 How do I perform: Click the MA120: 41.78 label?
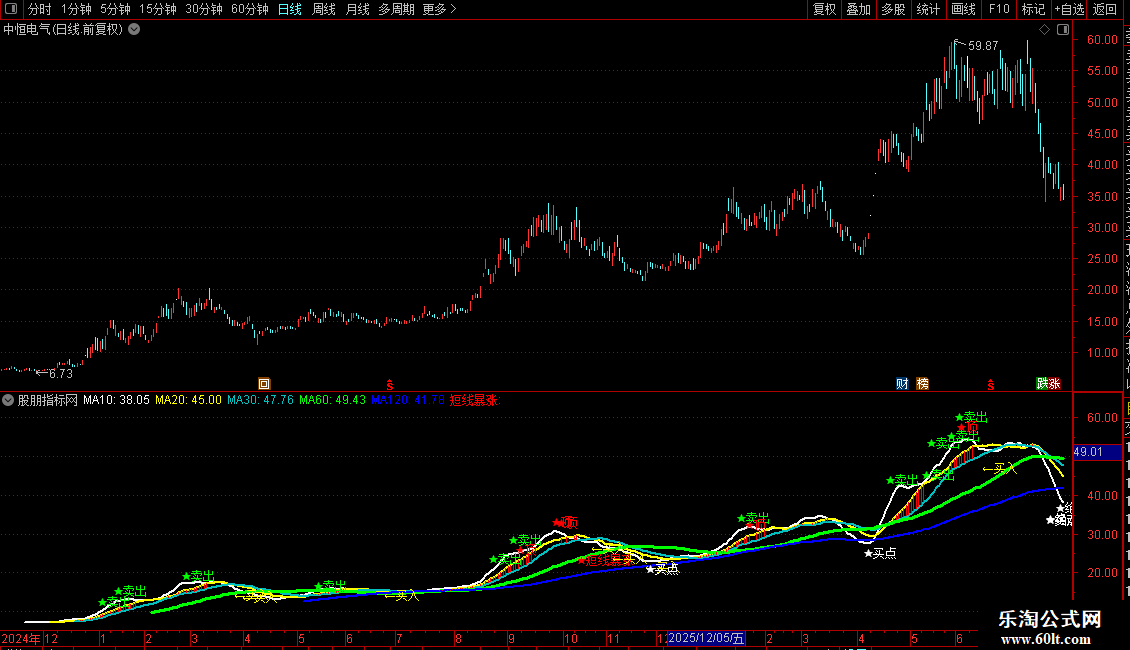(408, 400)
